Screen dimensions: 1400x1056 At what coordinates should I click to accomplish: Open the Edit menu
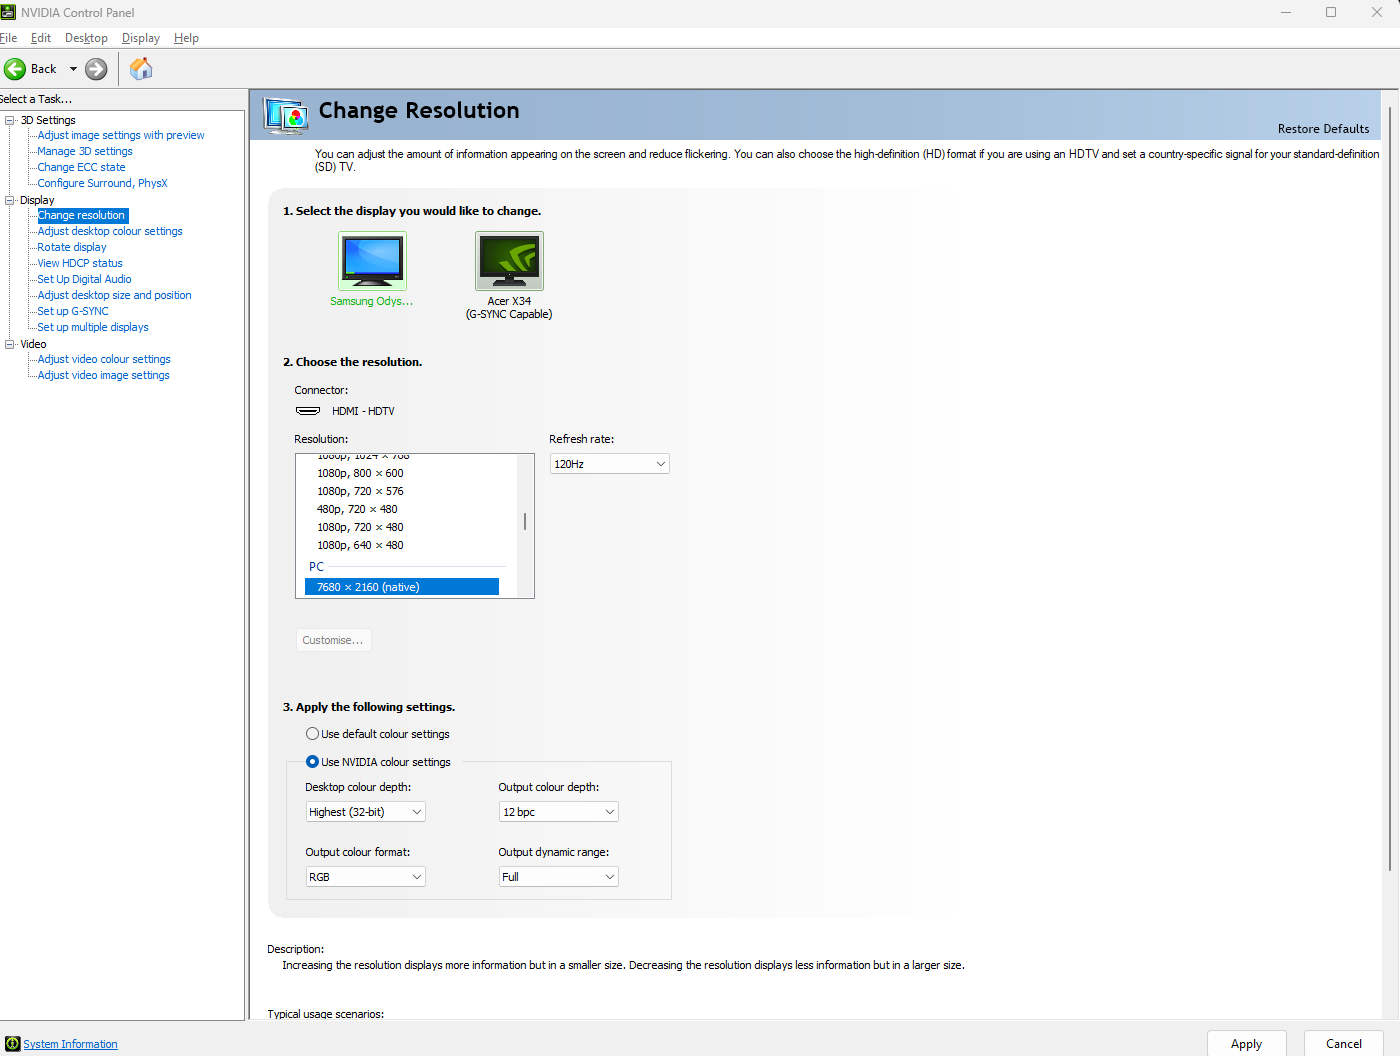pyautogui.click(x=41, y=38)
